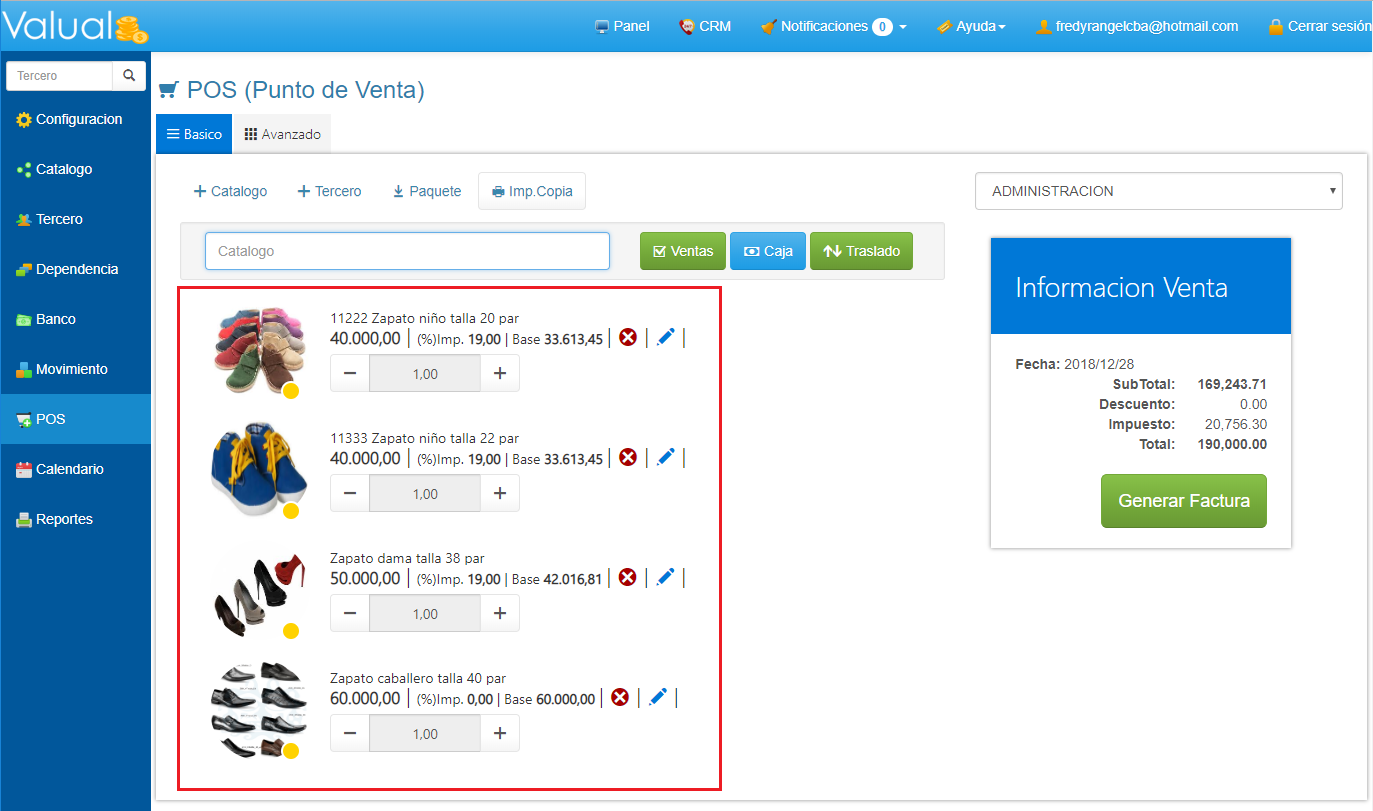Screen dimensions: 1373x811
Task: Expand the Ayuda menu
Action: (x=971, y=26)
